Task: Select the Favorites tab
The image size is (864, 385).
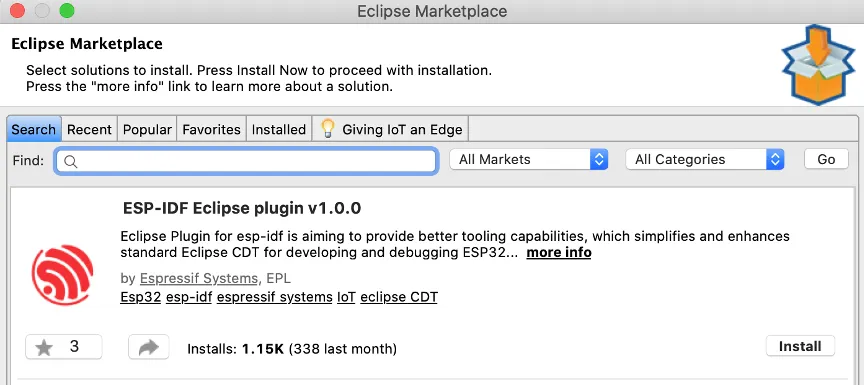Action: point(212,129)
